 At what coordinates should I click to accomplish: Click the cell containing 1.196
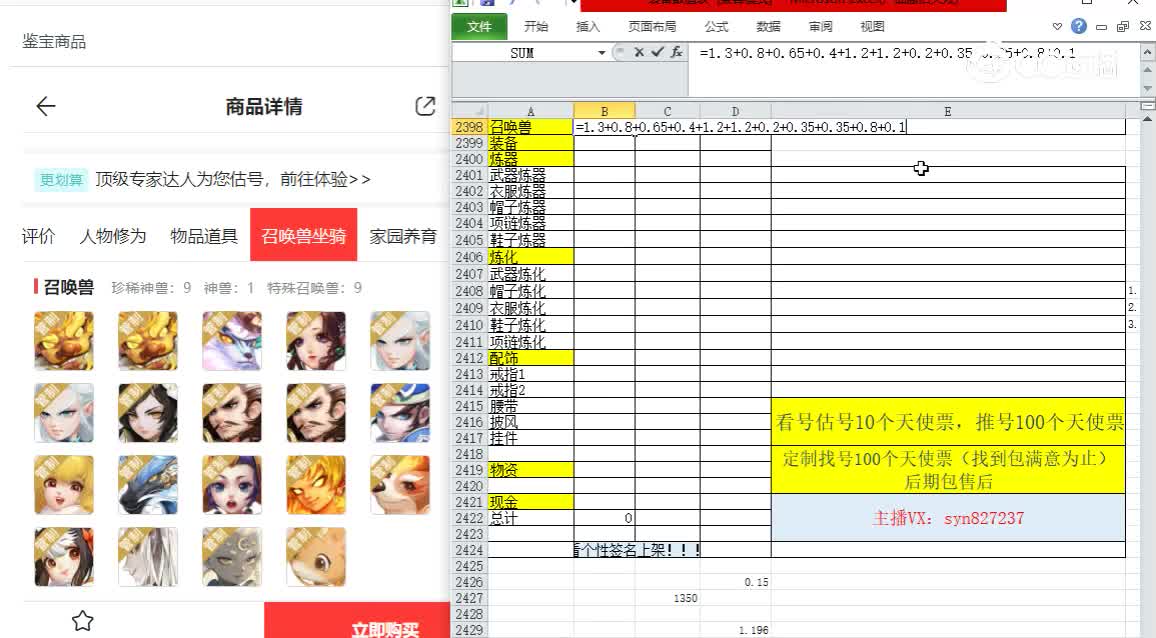click(735, 631)
